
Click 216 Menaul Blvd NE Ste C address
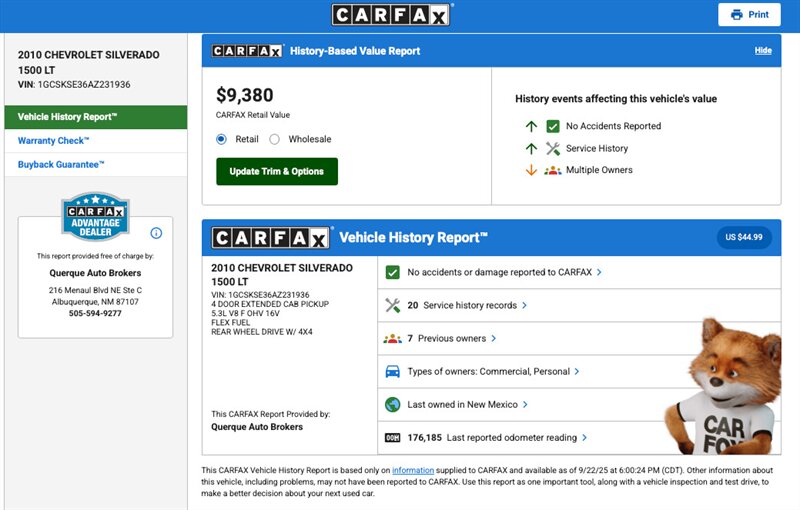click(95, 290)
